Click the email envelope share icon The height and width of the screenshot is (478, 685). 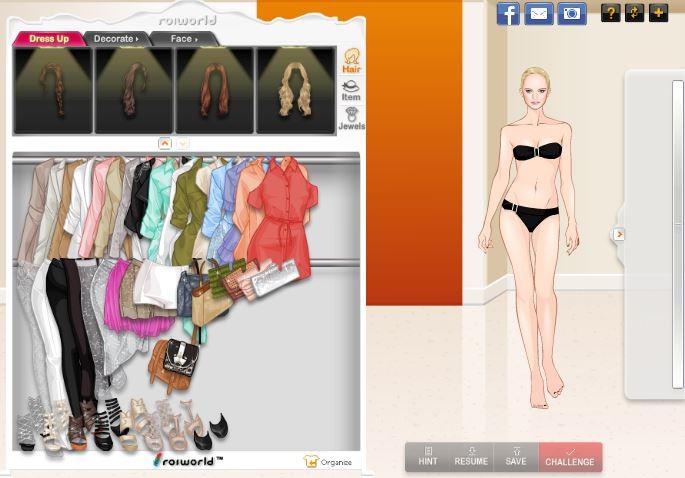[539, 14]
